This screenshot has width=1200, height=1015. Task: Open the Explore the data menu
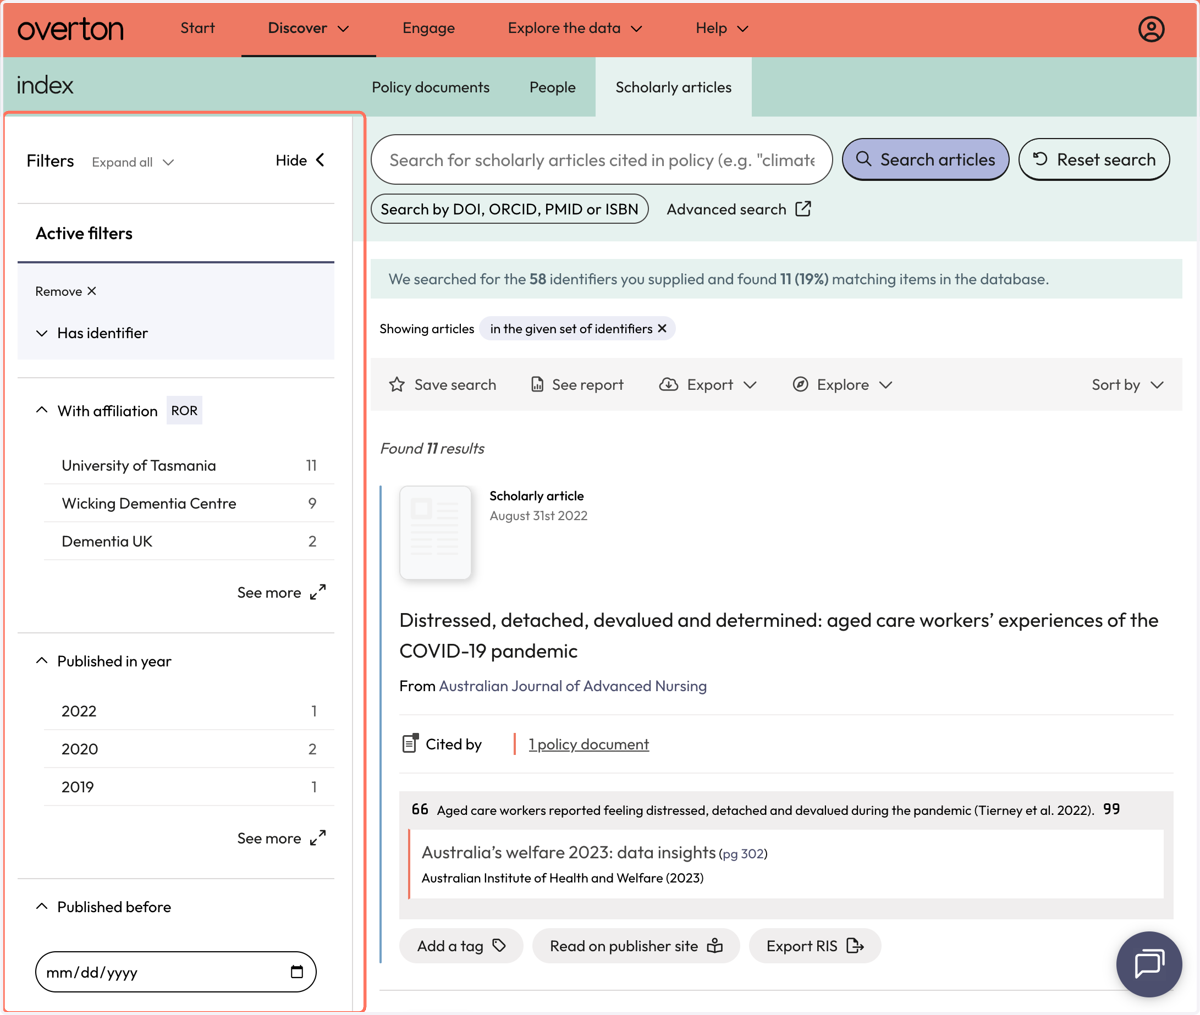[x=575, y=28]
